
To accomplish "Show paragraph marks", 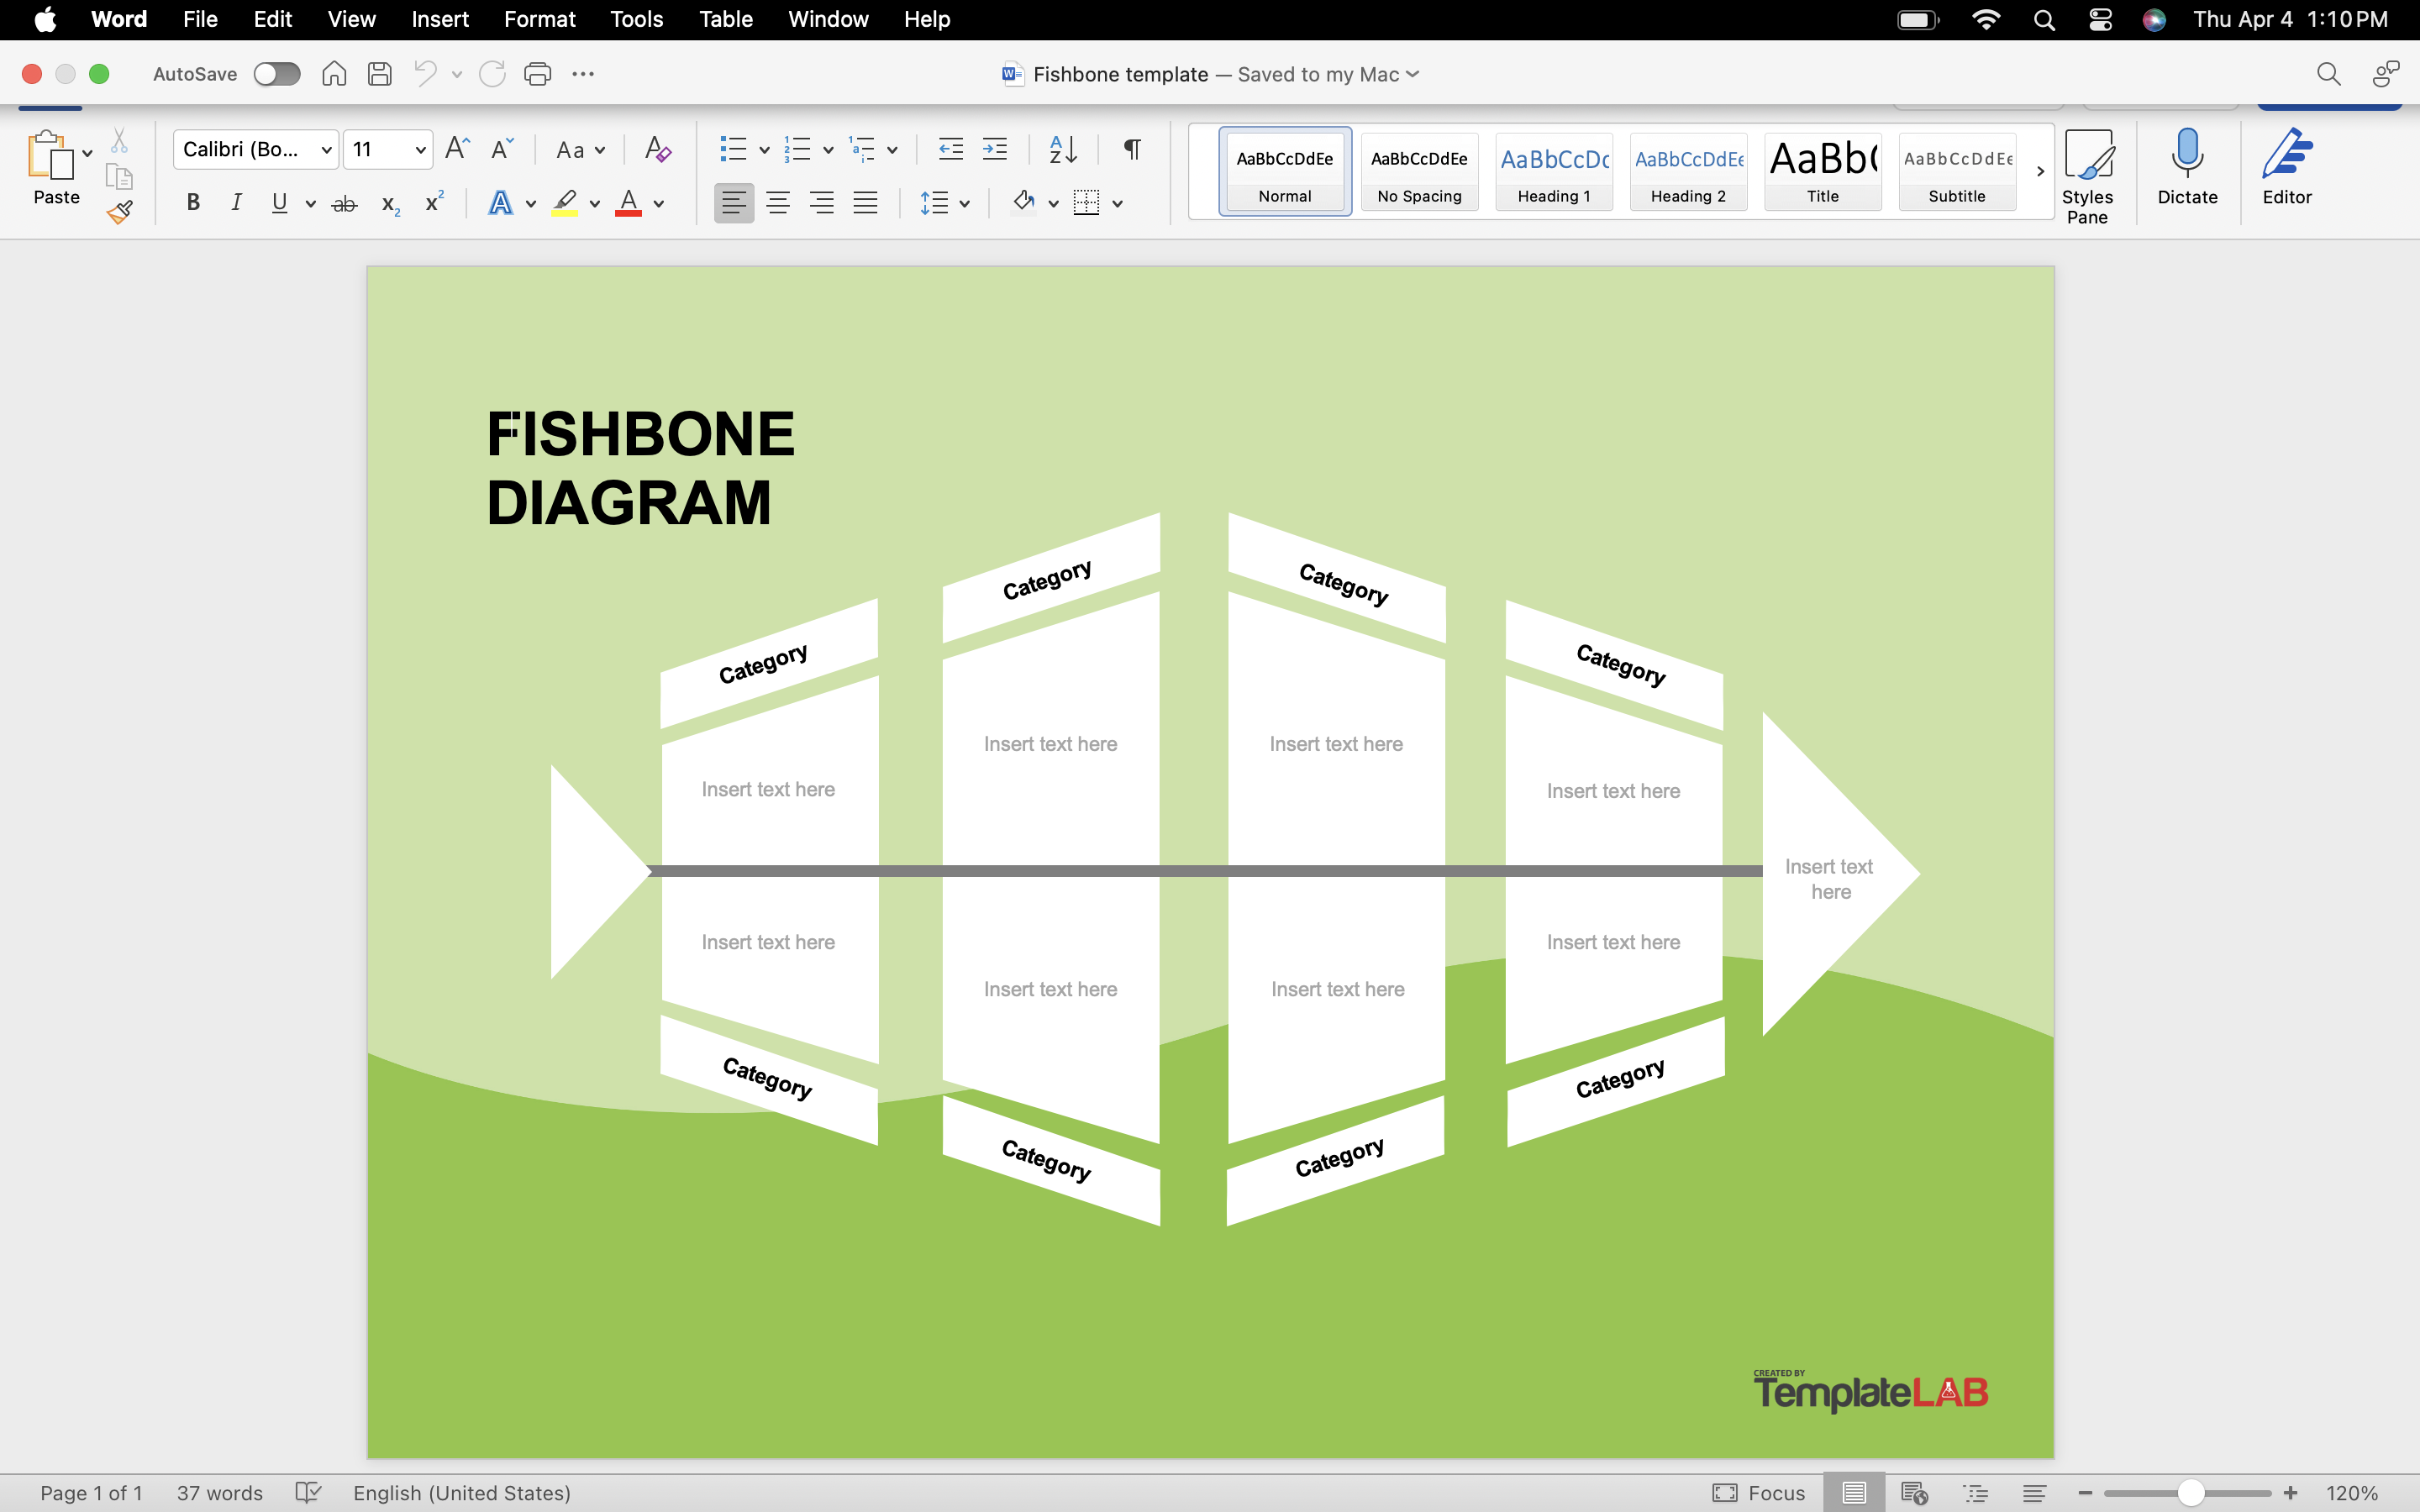I will (1130, 149).
